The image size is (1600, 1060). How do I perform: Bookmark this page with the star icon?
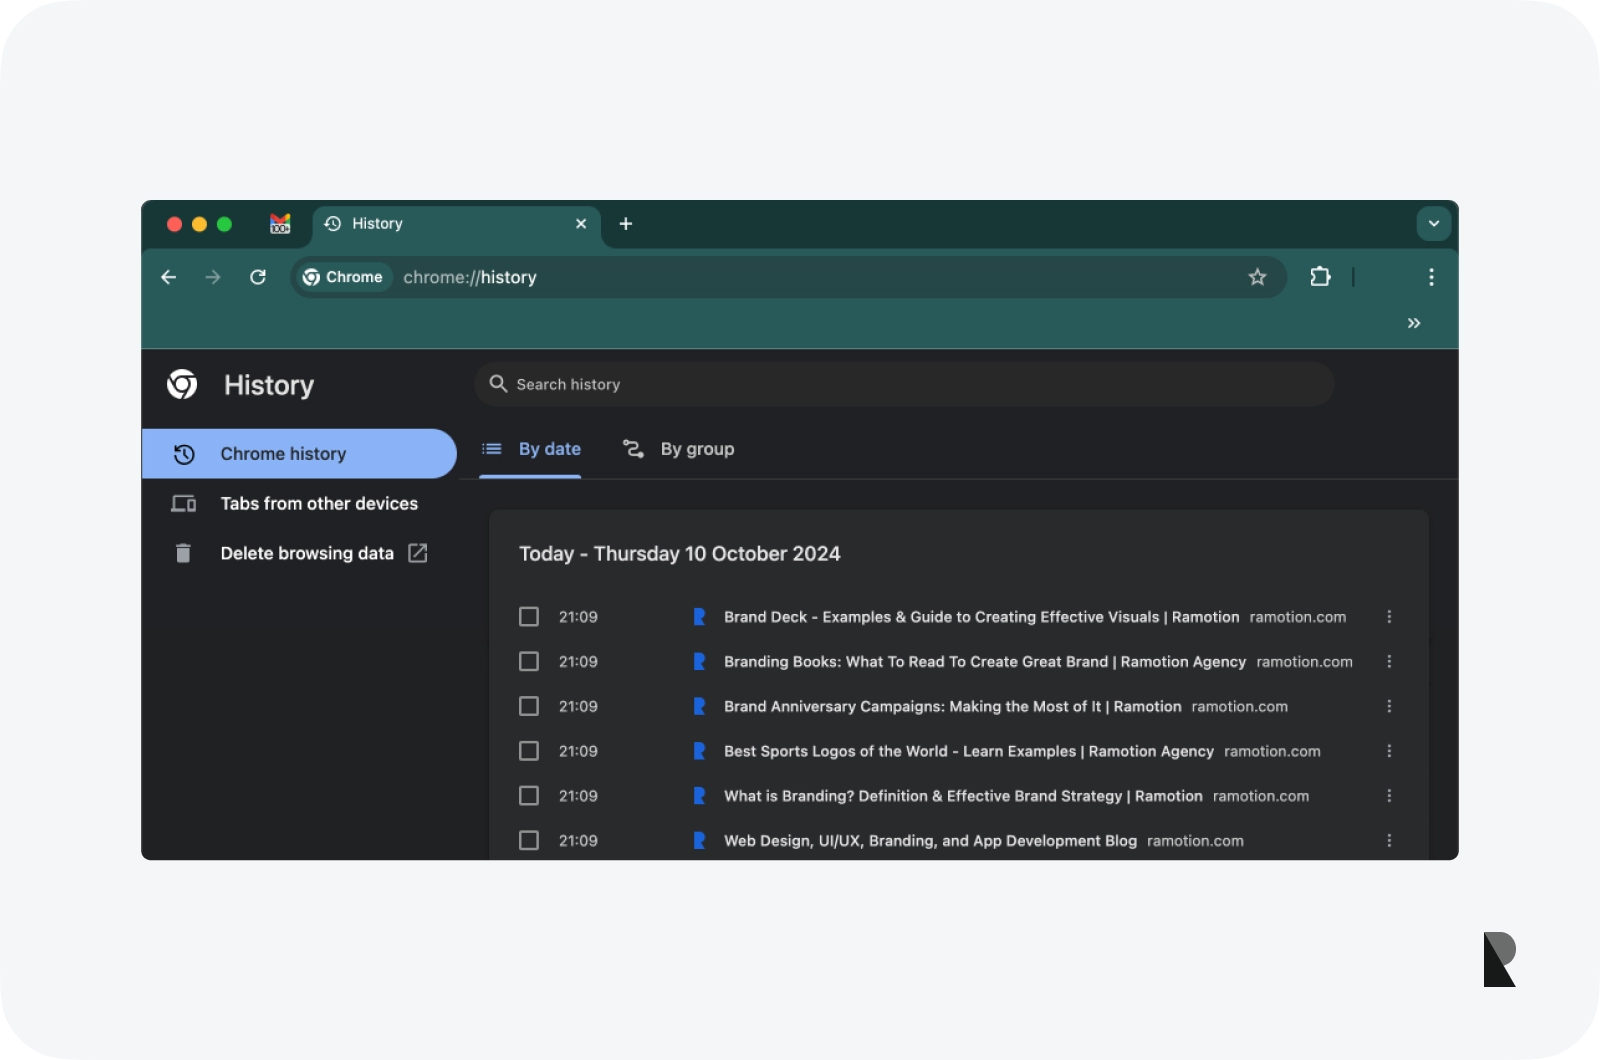1257,277
